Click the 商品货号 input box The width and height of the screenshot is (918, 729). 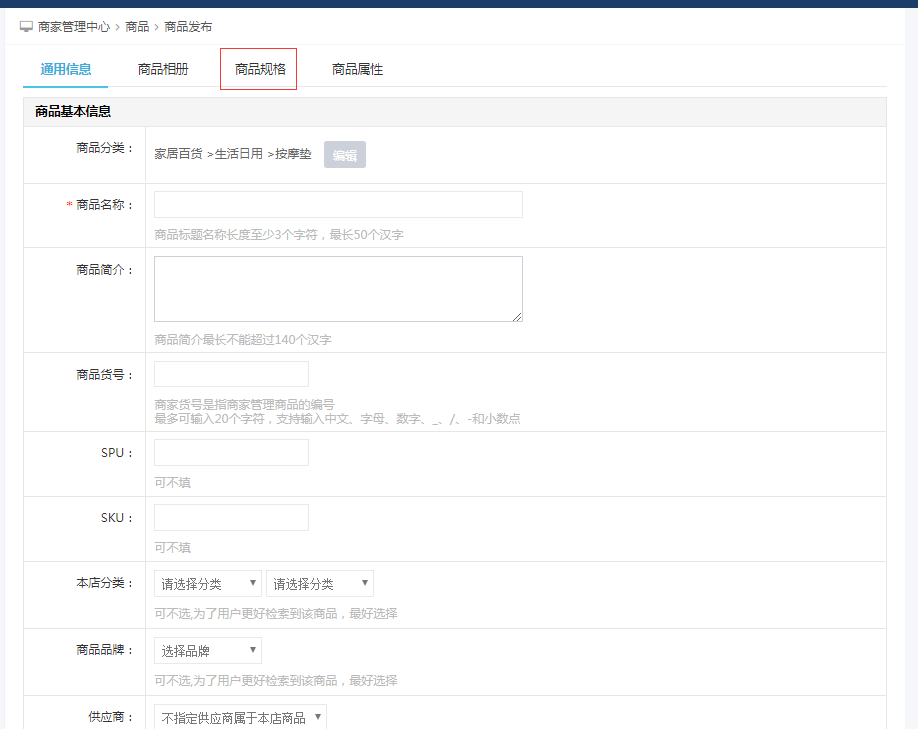tap(231, 374)
